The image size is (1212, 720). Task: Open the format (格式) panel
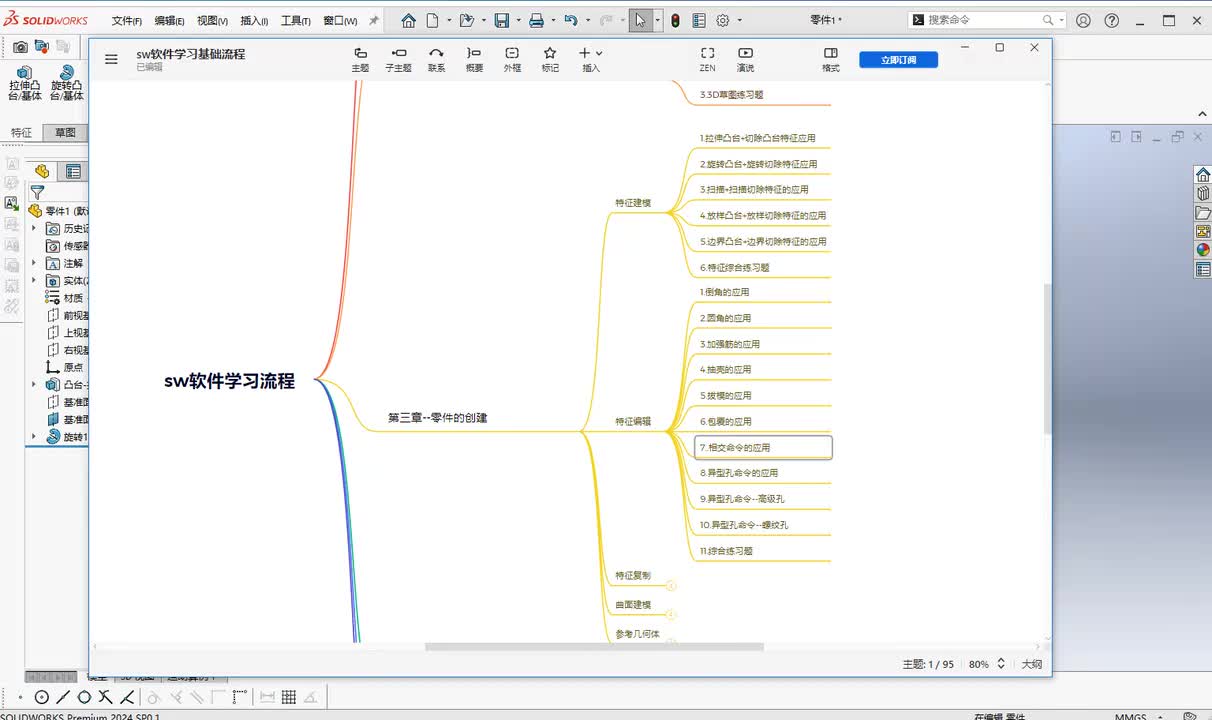click(x=831, y=60)
